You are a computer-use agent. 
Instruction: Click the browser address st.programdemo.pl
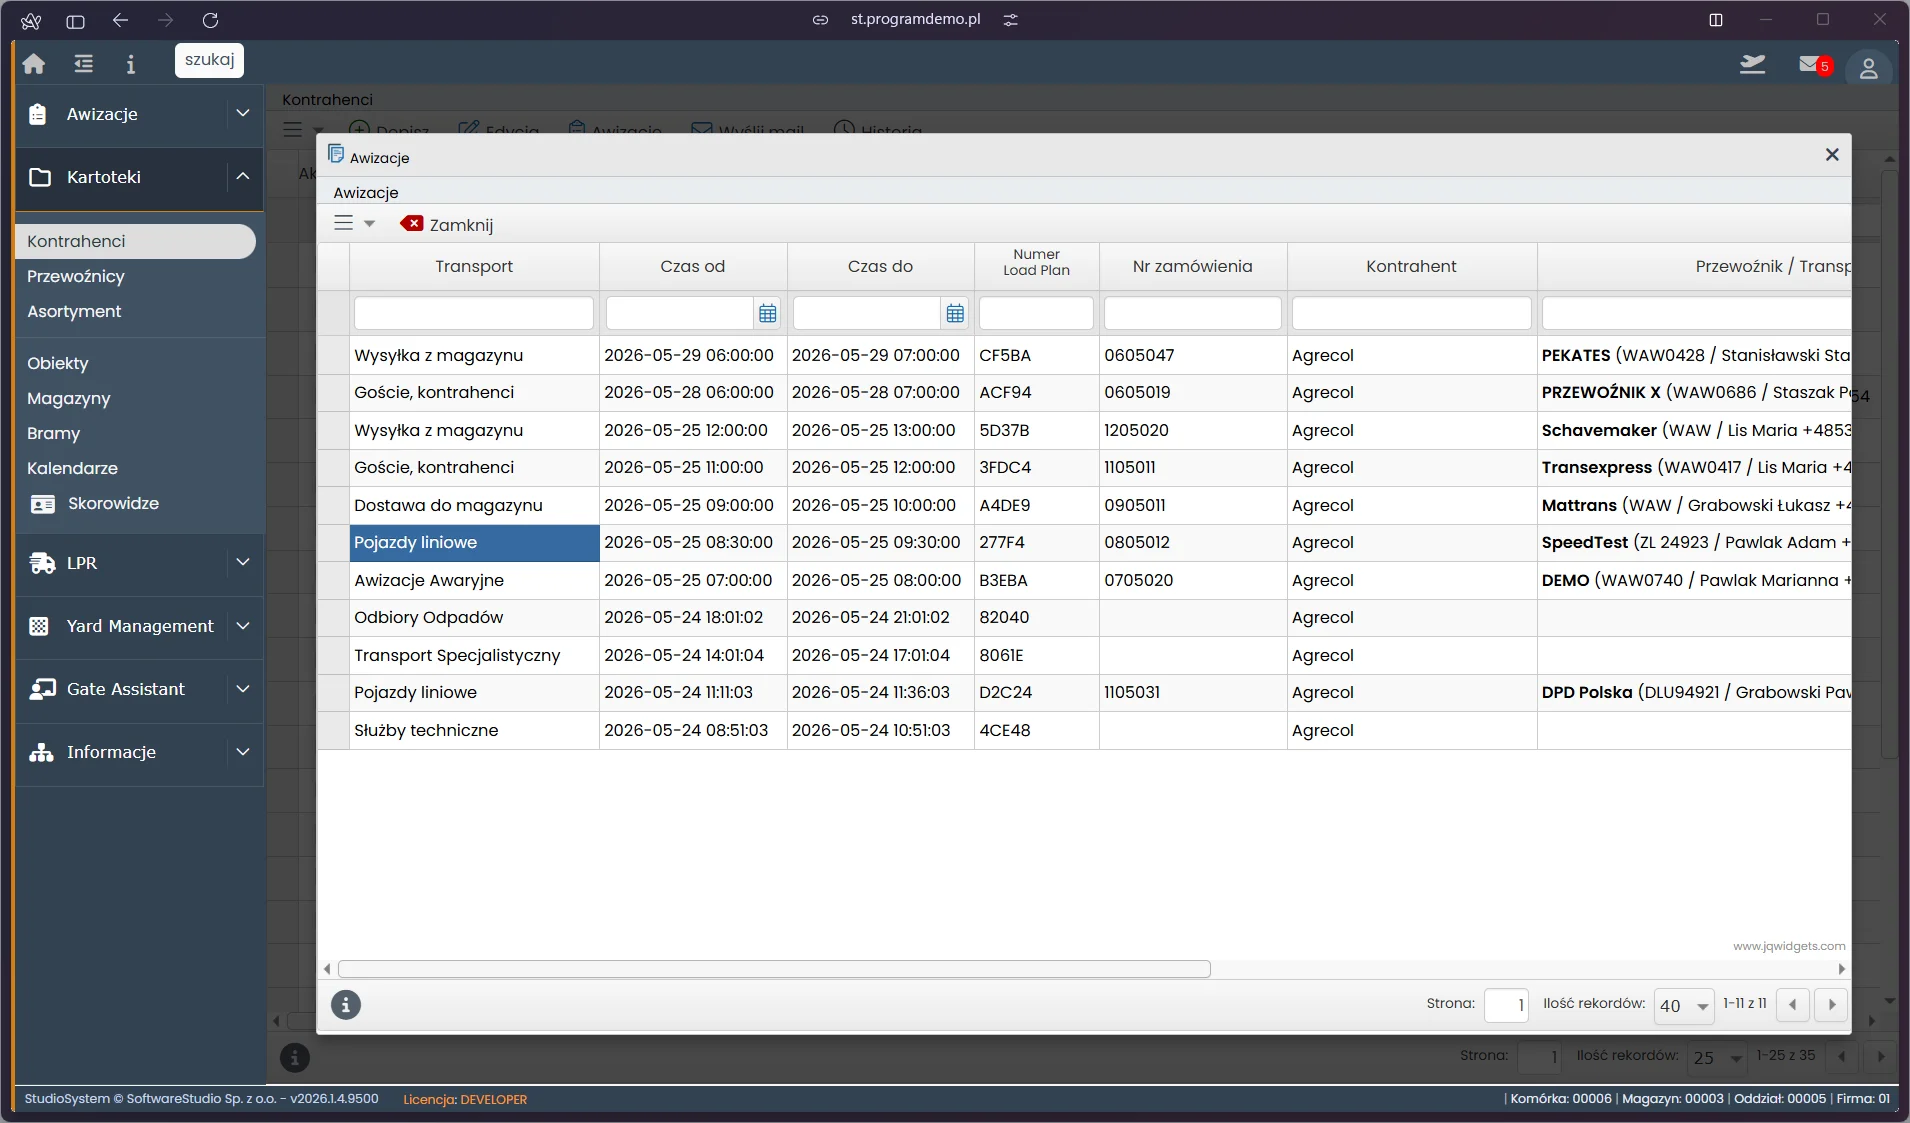click(x=915, y=19)
